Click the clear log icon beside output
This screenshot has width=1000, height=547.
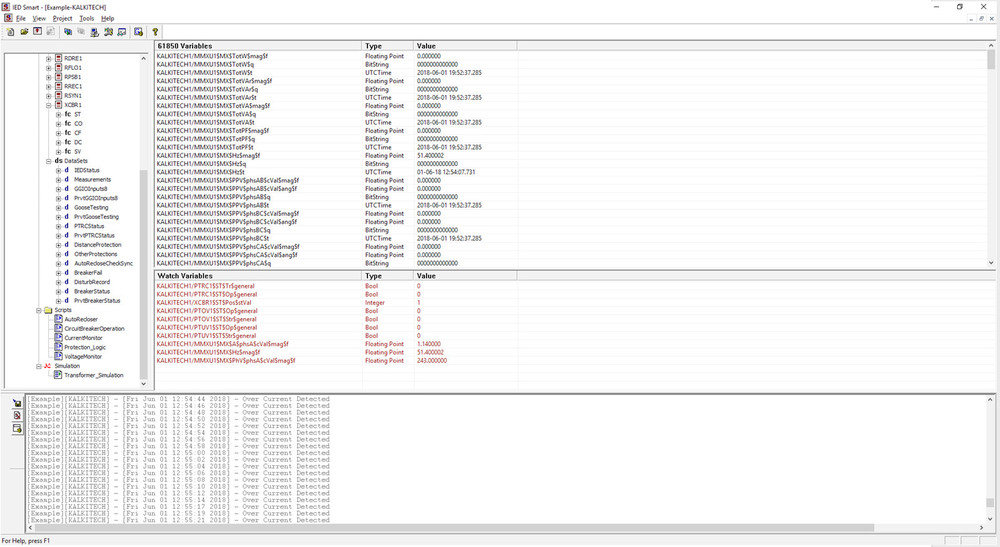[17, 415]
